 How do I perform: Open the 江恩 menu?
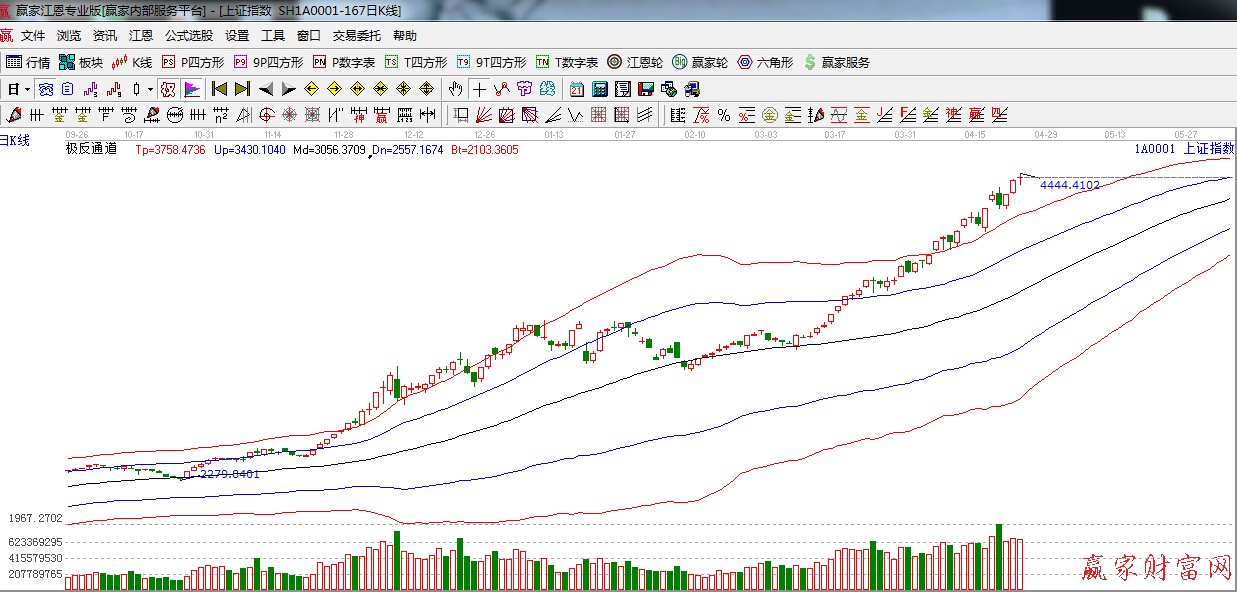141,36
